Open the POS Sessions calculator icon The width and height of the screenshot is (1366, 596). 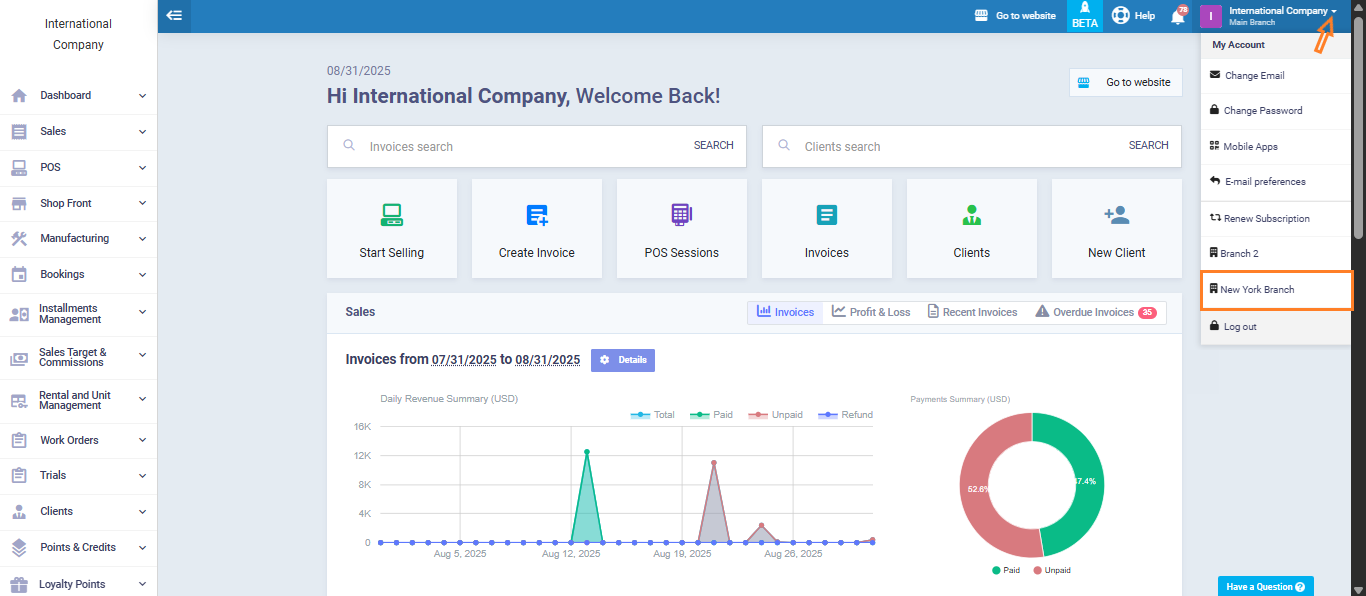point(682,215)
